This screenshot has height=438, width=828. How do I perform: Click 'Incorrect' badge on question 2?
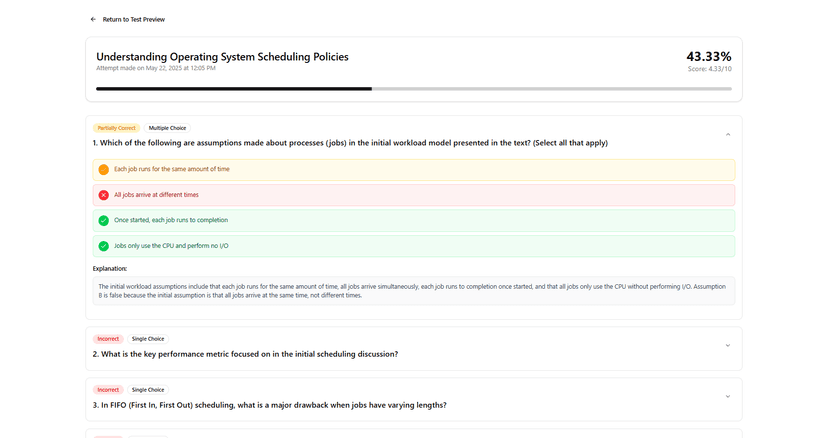[x=108, y=339]
